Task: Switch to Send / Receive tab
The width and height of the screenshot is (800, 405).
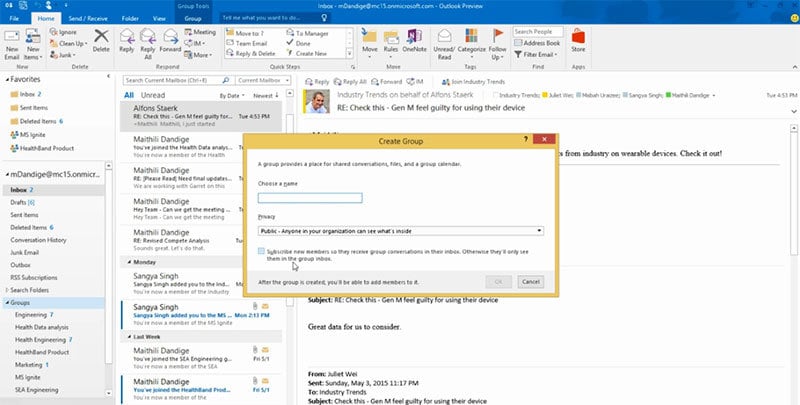Action: pyautogui.click(x=88, y=18)
